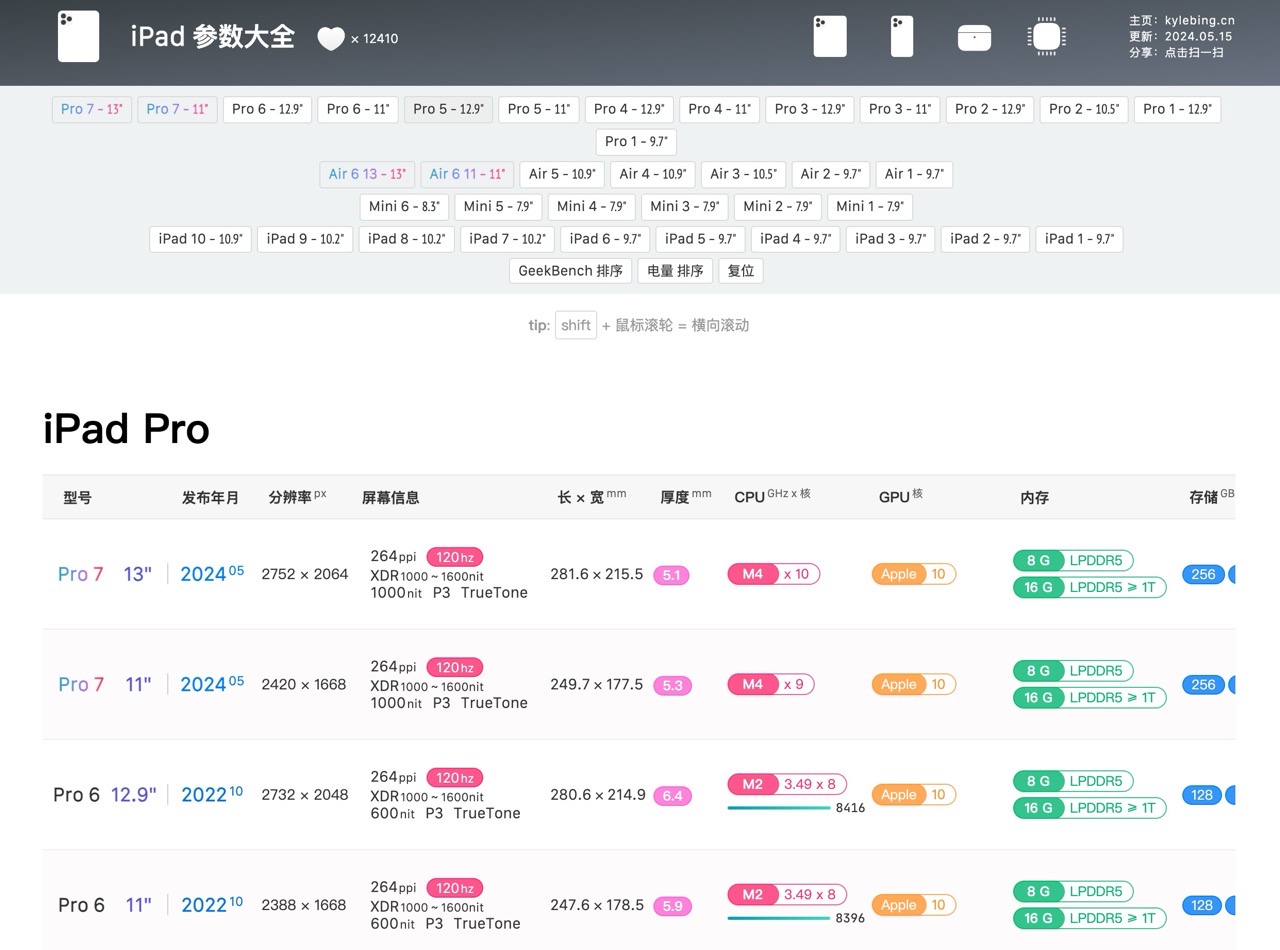Screen dimensions: 1280x950
Task: Click the 发布年月 column header
Action: click(210, 497)
